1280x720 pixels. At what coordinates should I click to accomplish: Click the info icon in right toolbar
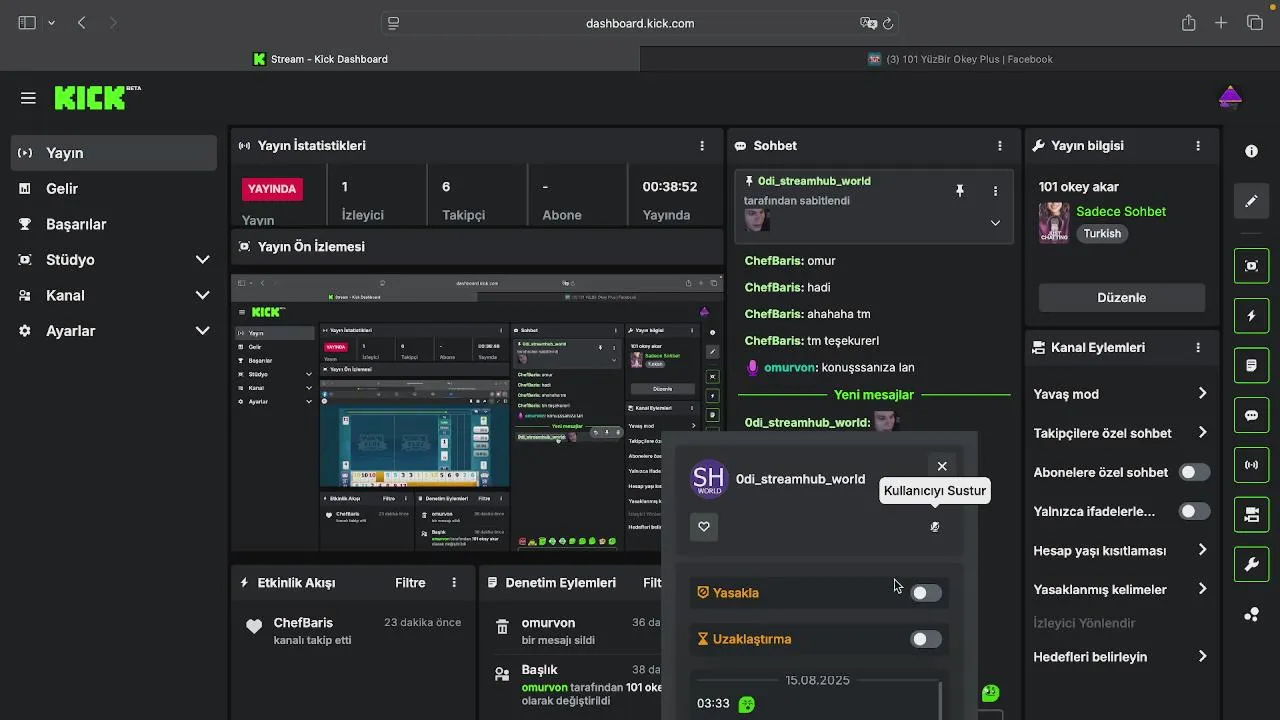point(1251,151)
